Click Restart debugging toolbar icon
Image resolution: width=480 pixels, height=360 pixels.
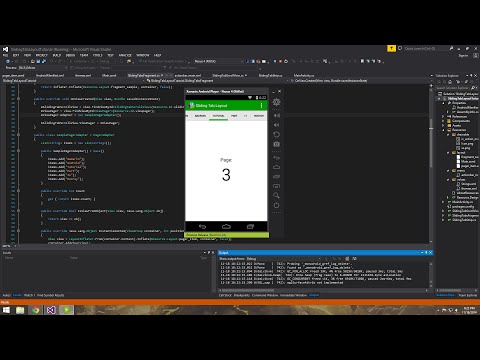coord(286,61)
